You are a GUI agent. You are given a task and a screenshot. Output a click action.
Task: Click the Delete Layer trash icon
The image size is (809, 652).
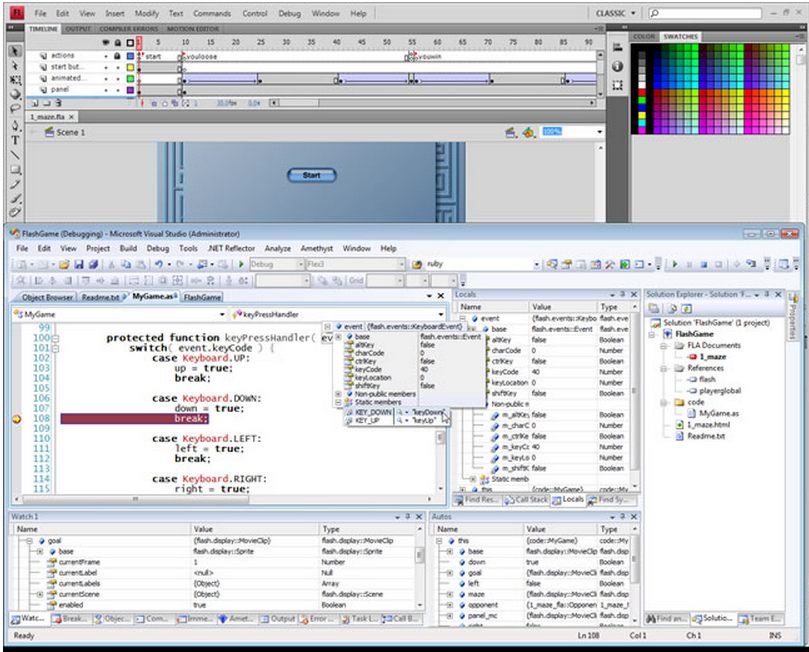[x=58, y=103]
